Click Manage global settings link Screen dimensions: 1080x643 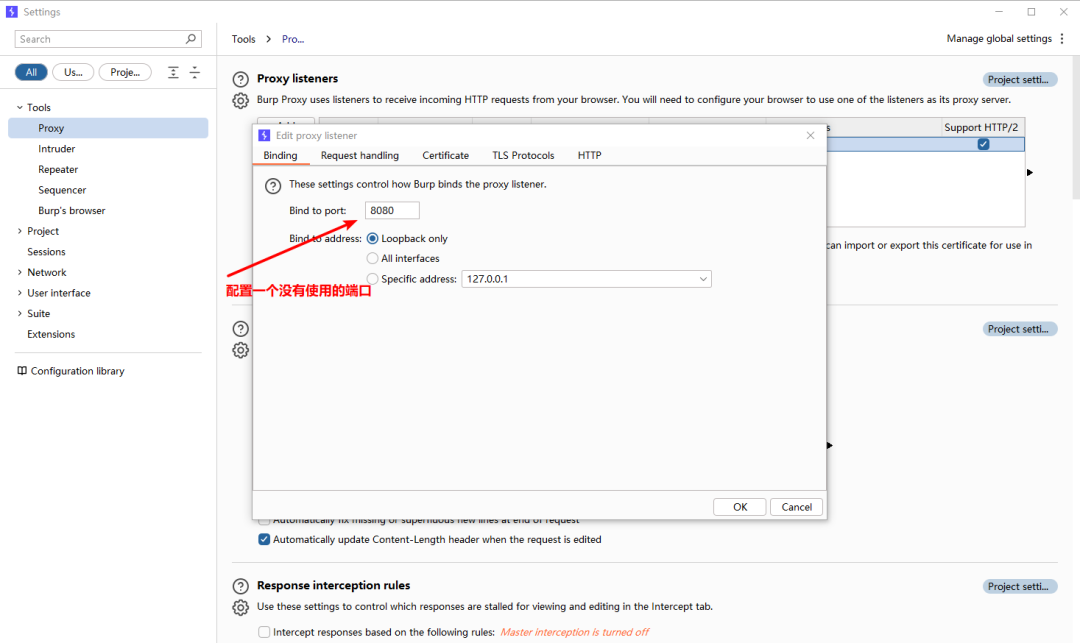pos(999,39)
